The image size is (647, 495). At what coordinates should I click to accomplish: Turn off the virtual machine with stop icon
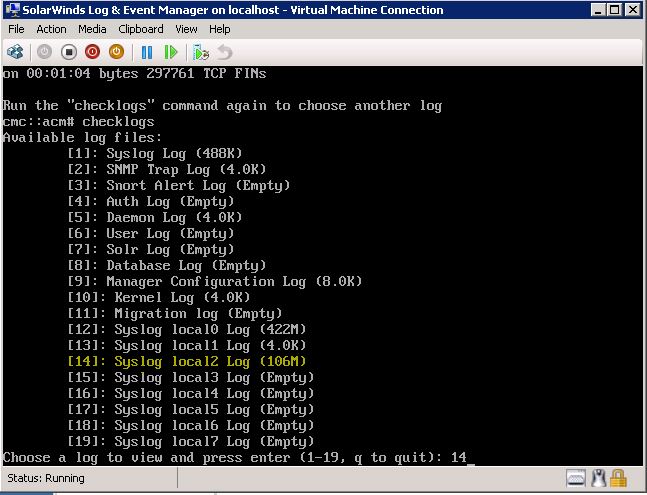68,52
